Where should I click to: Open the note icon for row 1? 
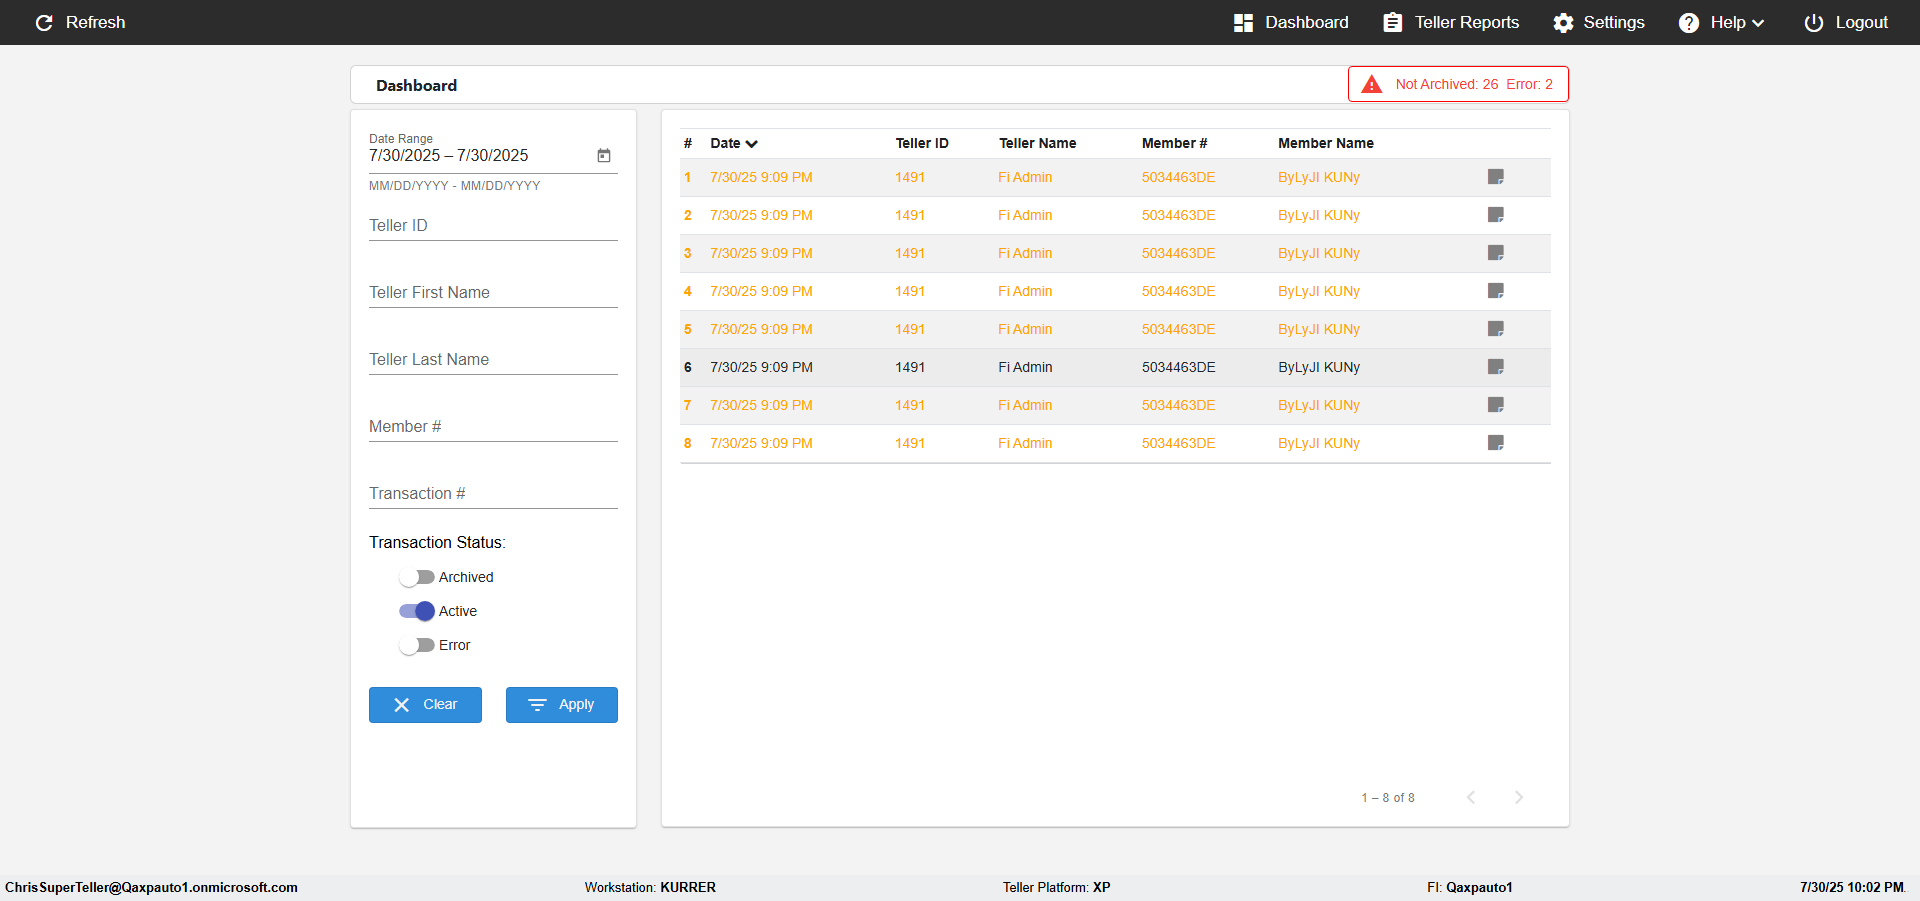coord(1496,177)
